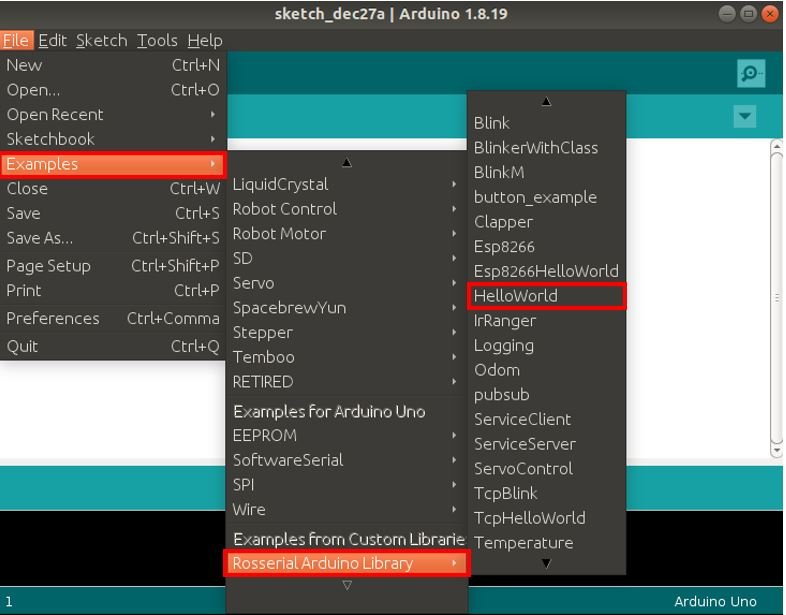Expand the Robot Motor examples submenu
786x615 pixels.
[x=346, y=234]
